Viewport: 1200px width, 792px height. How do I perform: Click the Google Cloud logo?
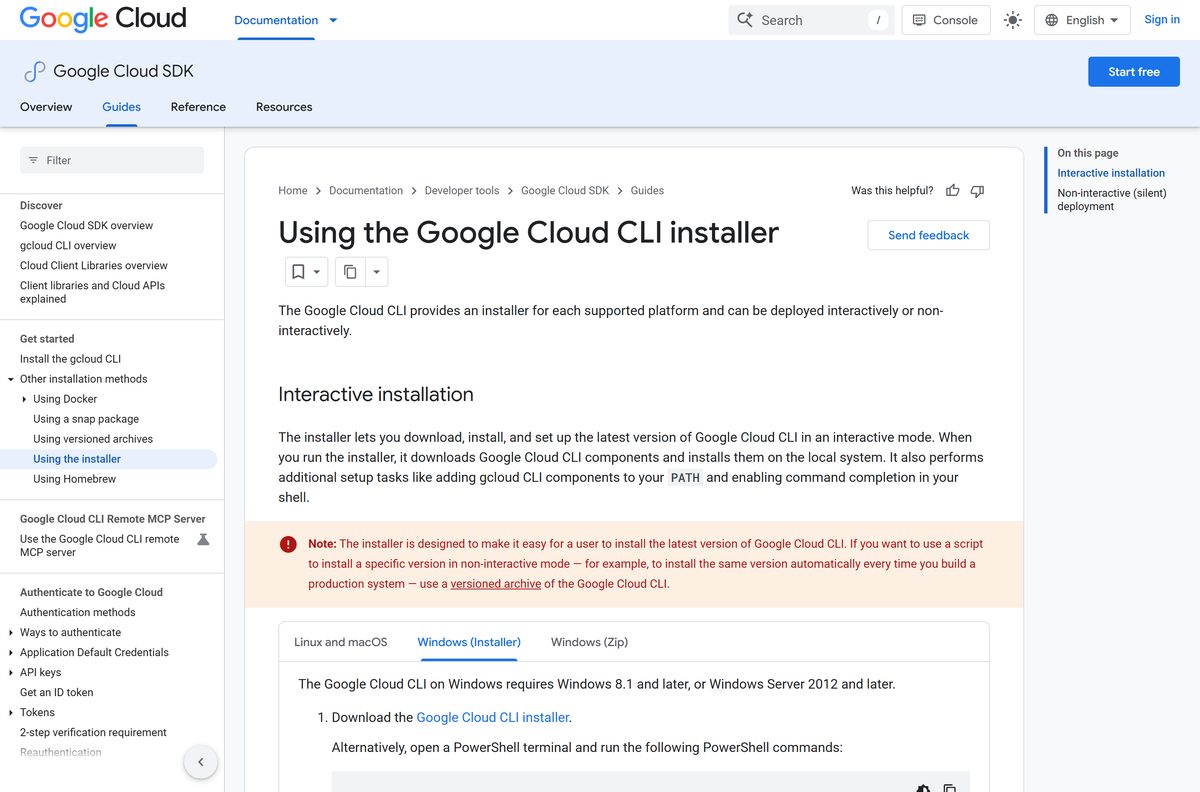pyautogui.click(x=103, y=19)
